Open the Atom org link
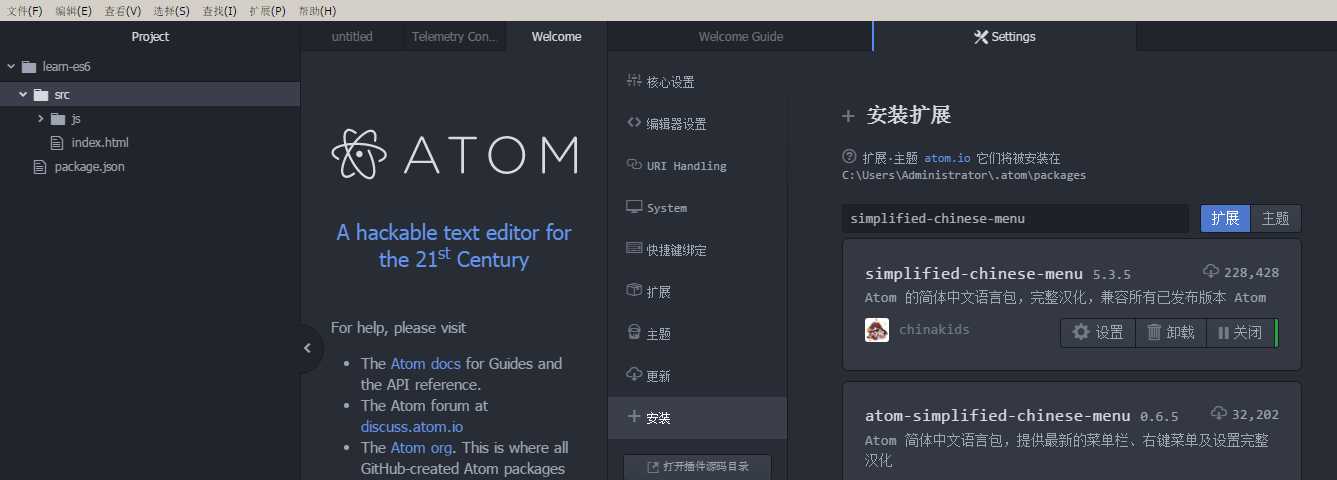 tap(420, 448)
